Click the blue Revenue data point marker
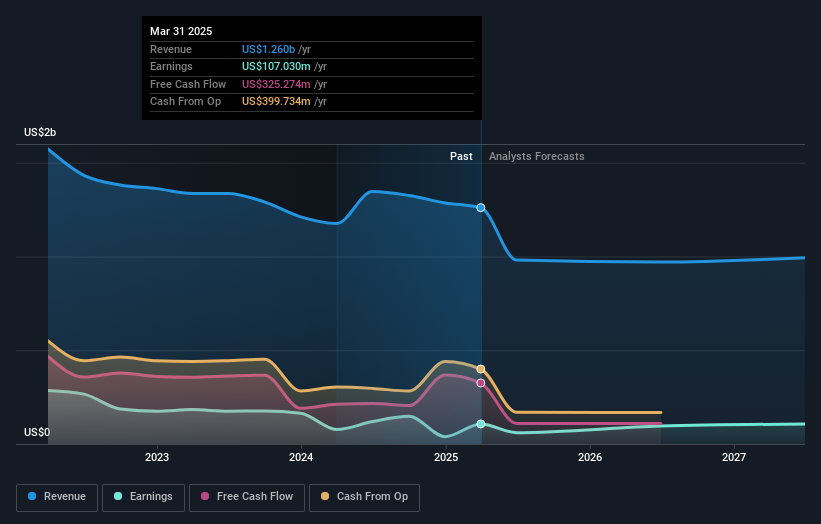Image resolution: width=821 pixels, height=524 pixels. coord(481,208)
